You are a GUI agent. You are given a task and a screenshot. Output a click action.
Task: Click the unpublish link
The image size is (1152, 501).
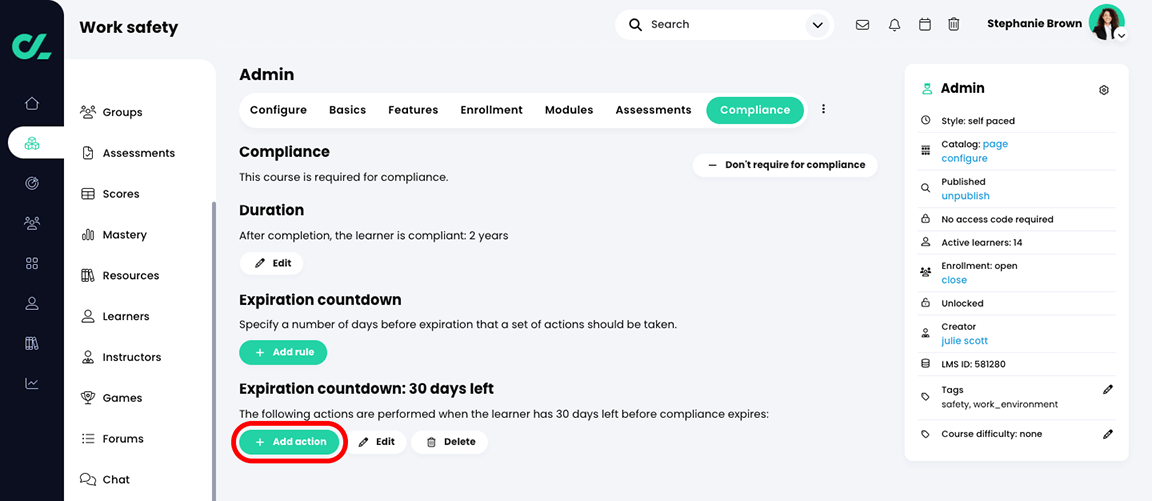click(x=965, y=196)
